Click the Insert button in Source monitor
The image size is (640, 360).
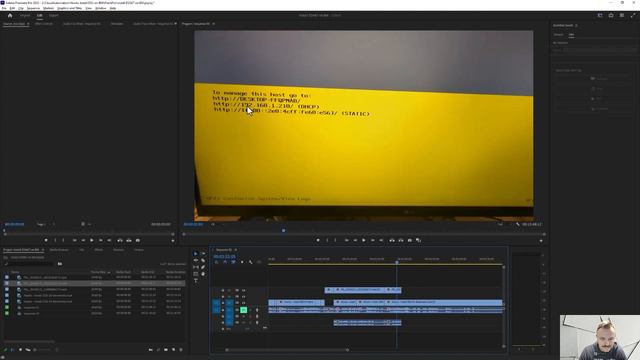[120, 240]
